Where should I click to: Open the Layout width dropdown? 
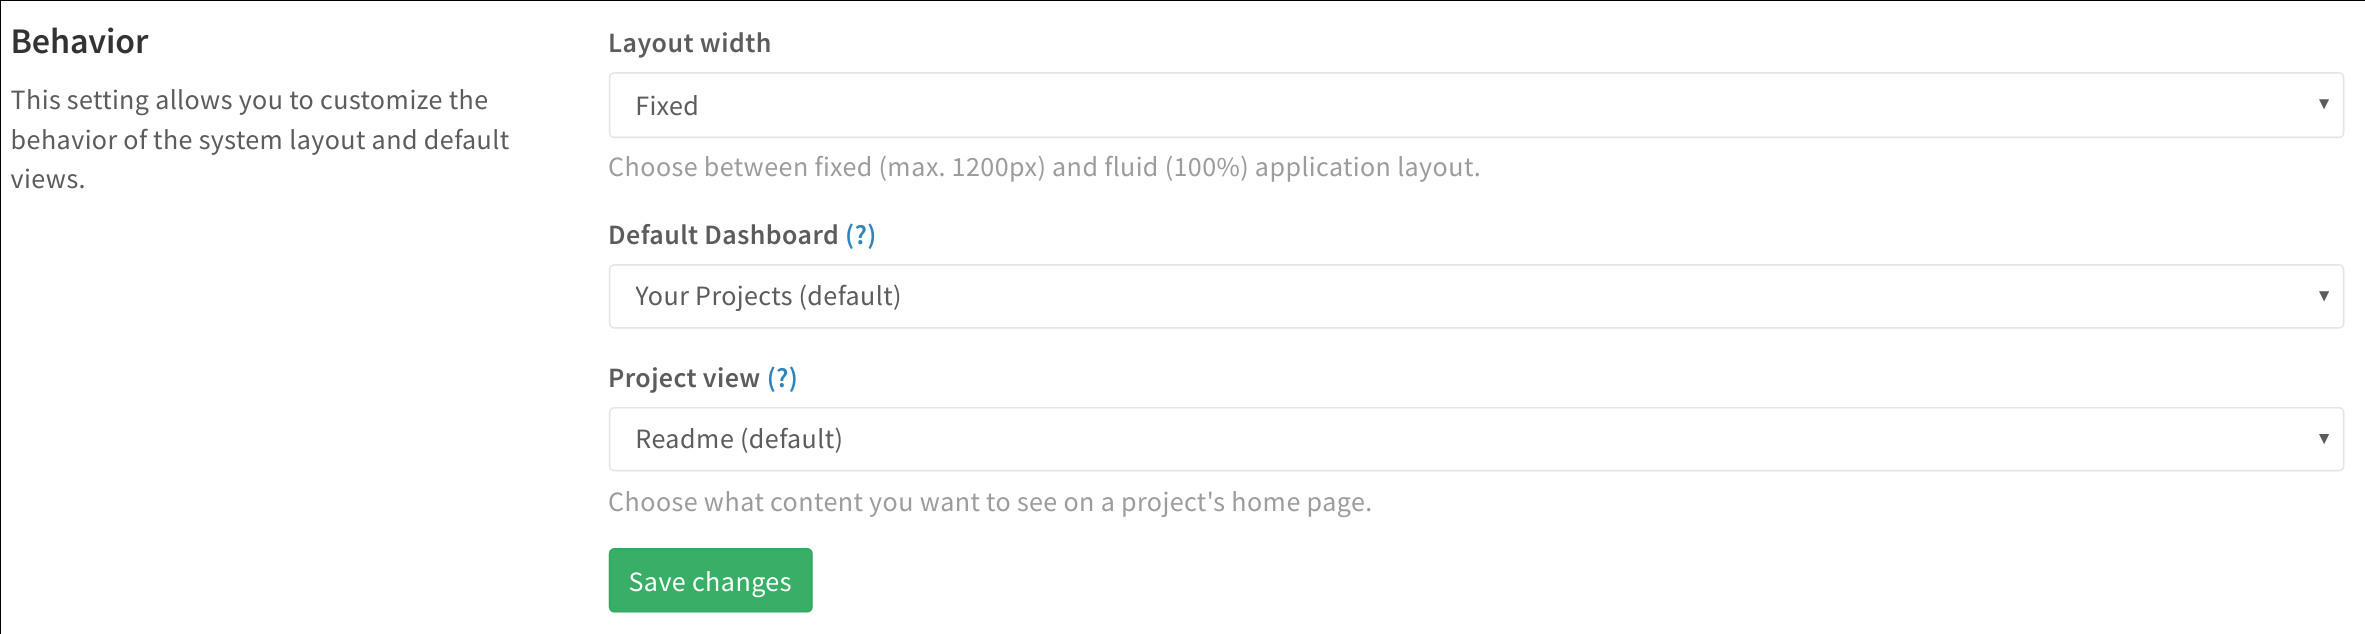(1475, 105)
